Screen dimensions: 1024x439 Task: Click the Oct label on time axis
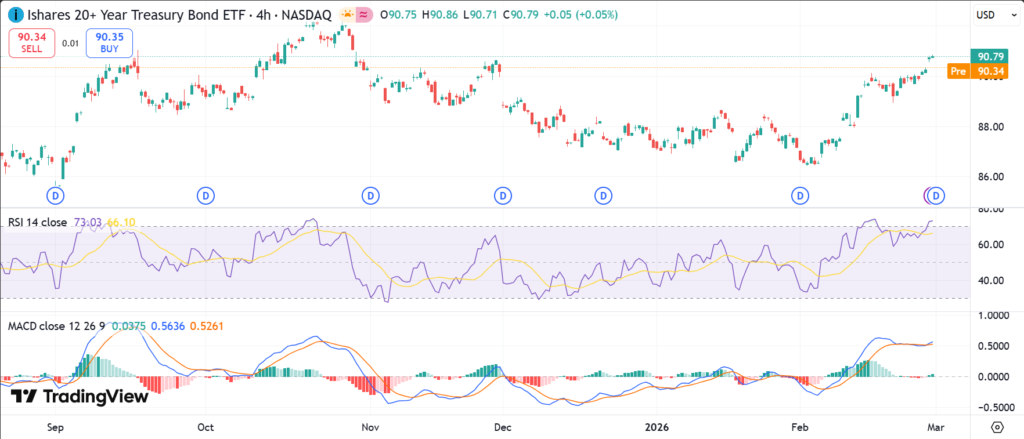[x=205, y=427]
